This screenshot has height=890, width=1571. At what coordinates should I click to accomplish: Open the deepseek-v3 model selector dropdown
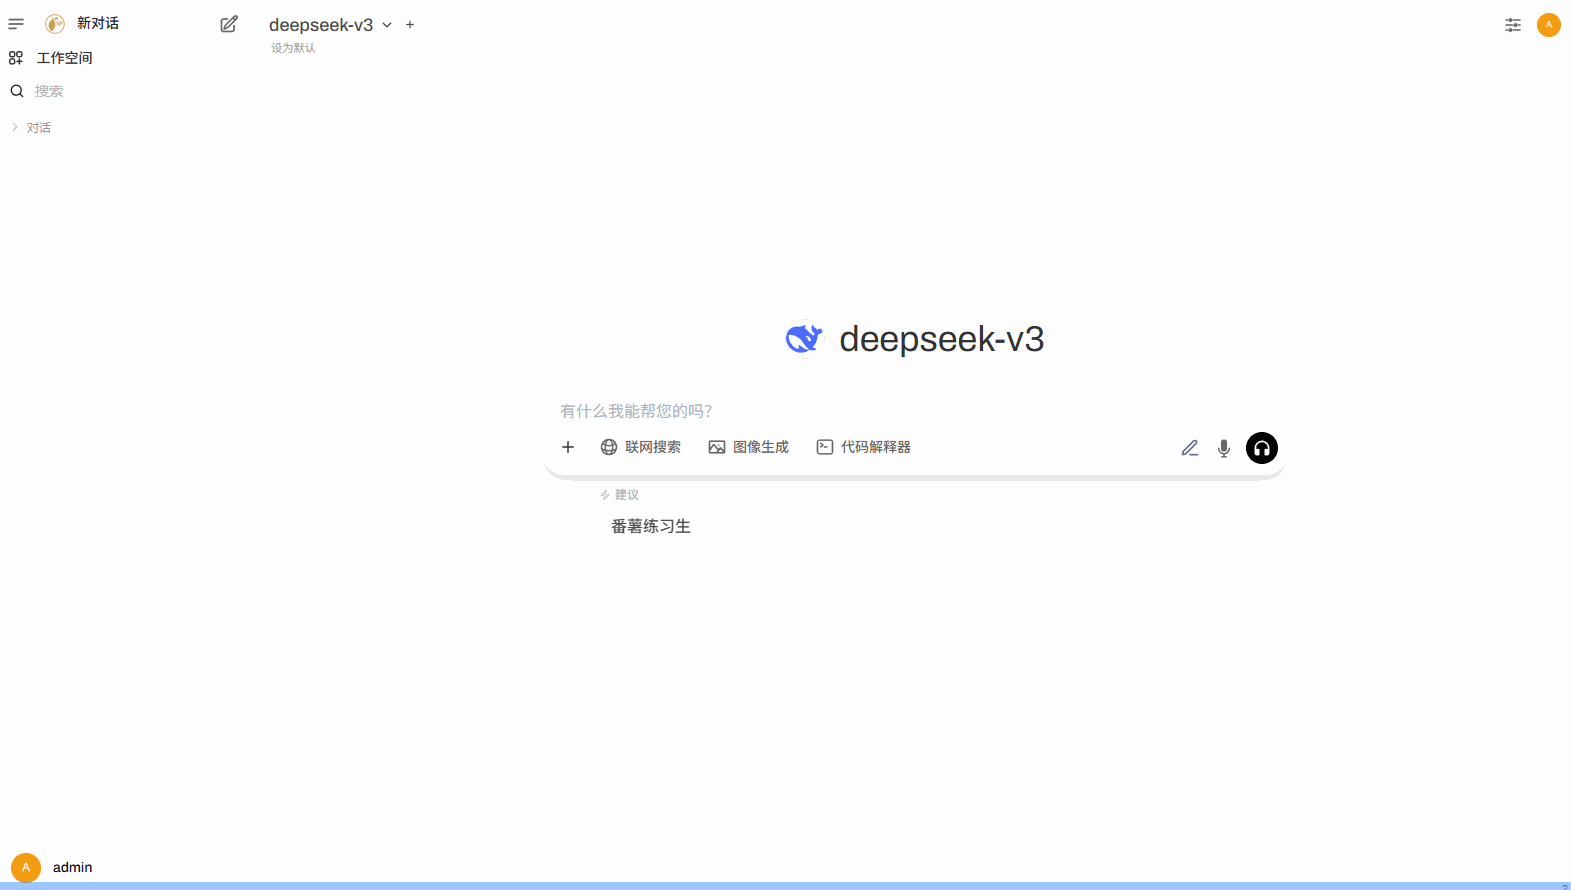330,25
